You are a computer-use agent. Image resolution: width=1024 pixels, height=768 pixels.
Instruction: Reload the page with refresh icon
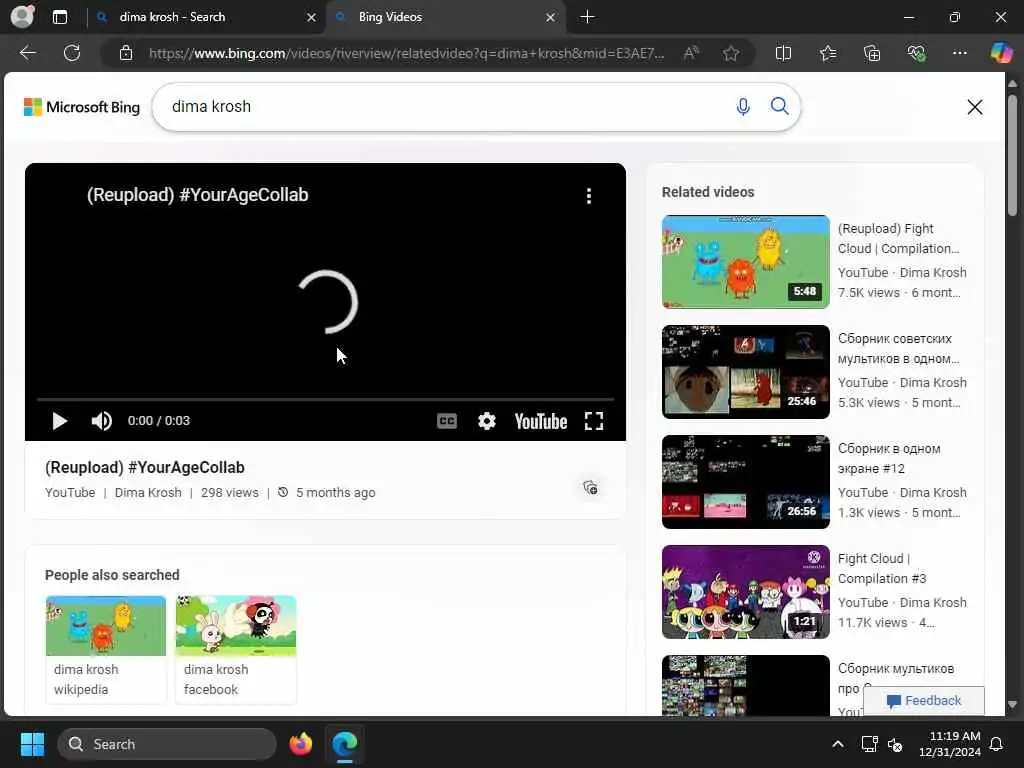point(72,53)
